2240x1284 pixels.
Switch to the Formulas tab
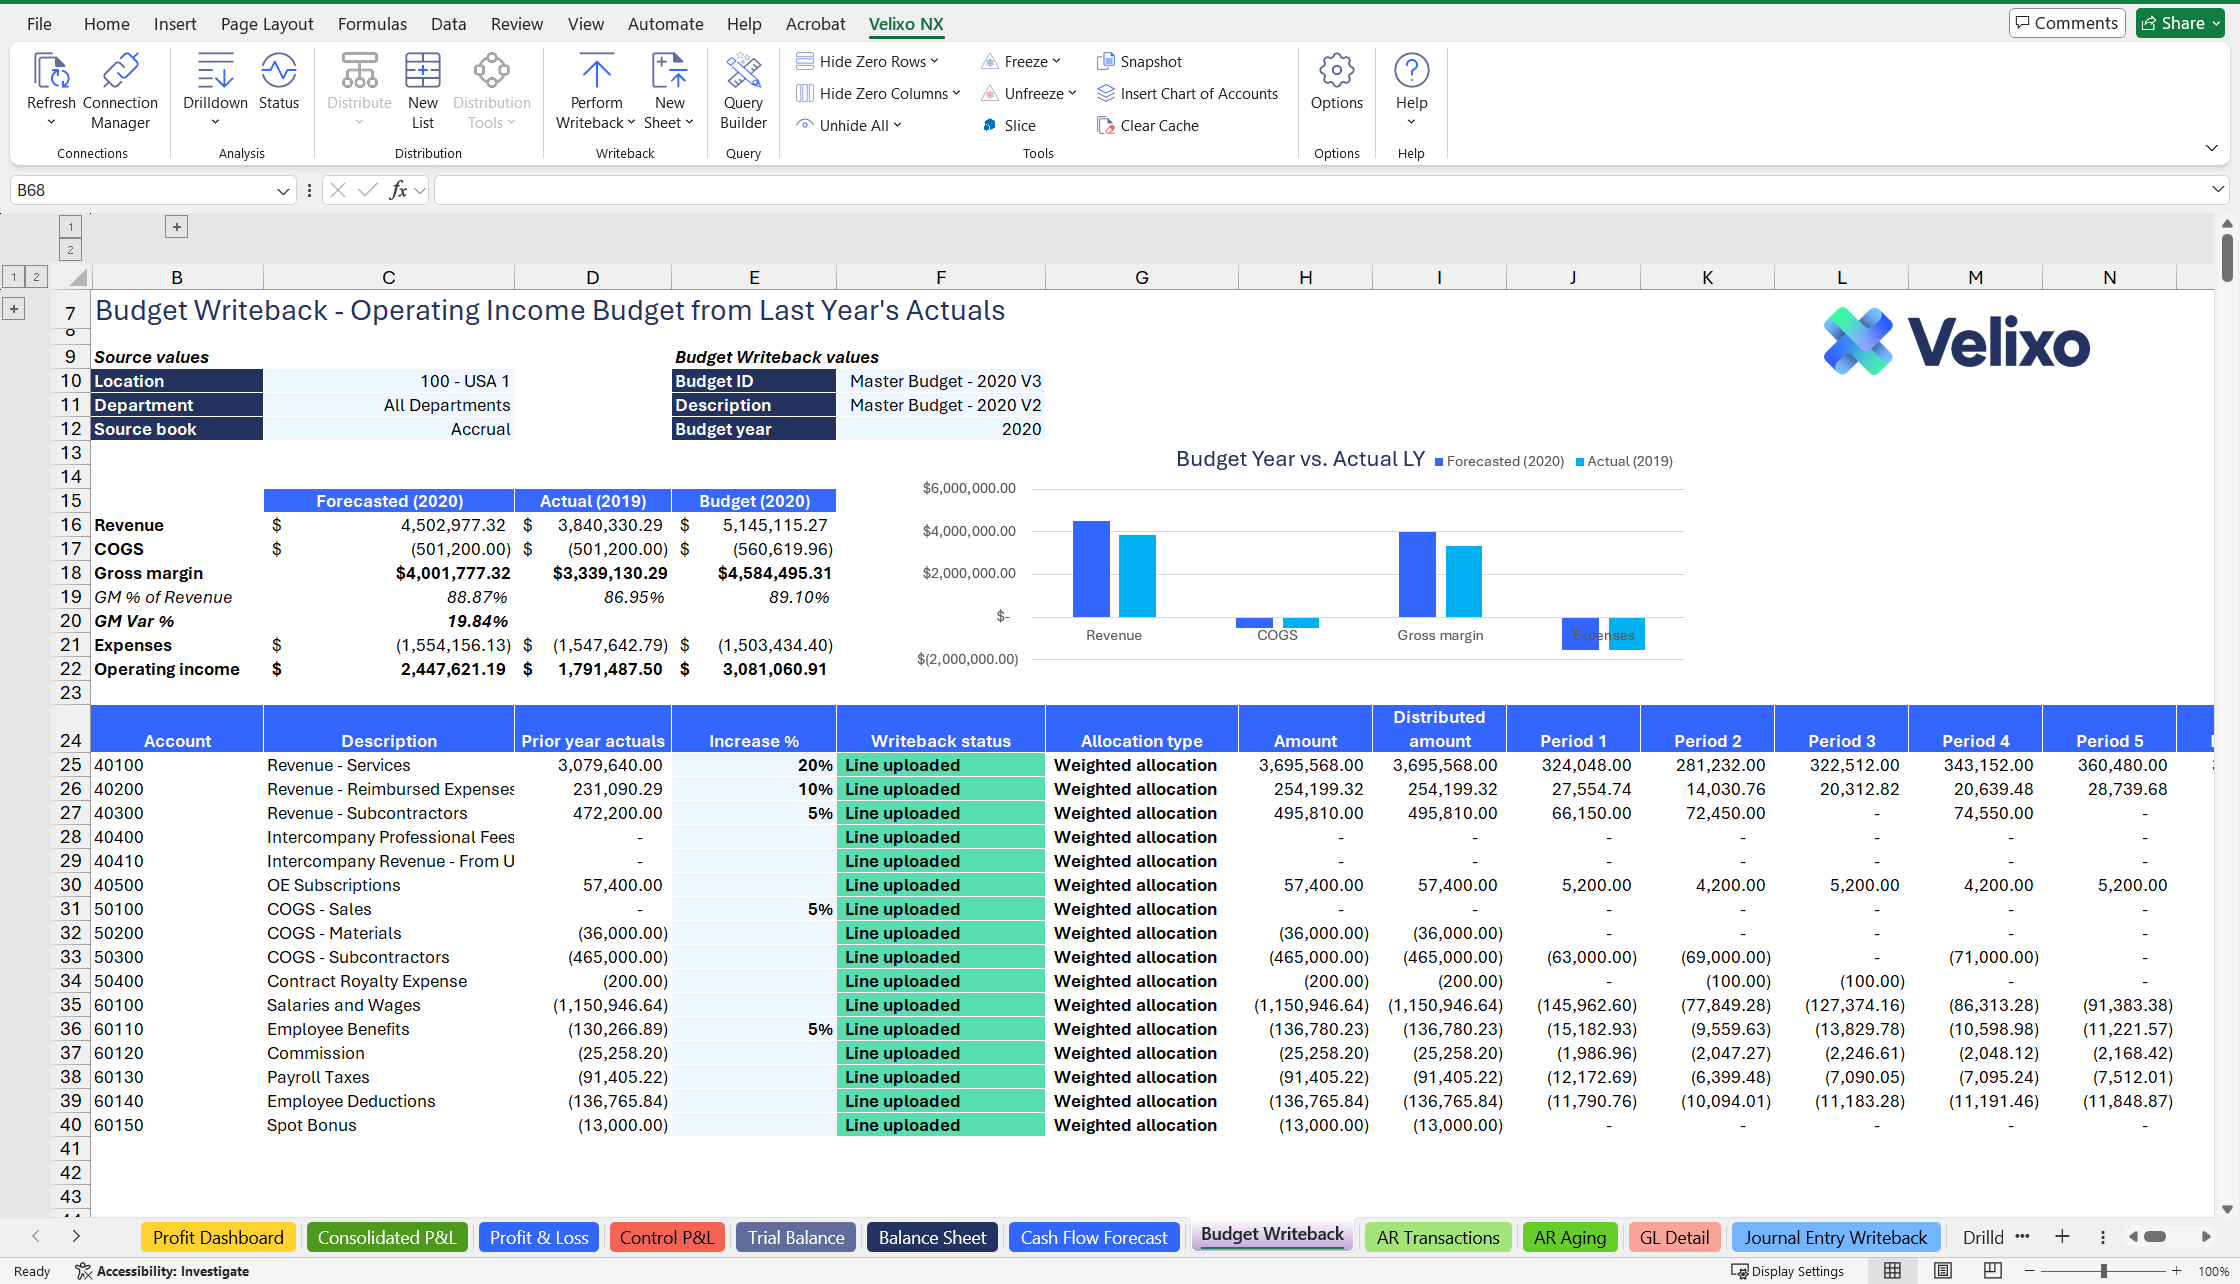tap(372, 23)
